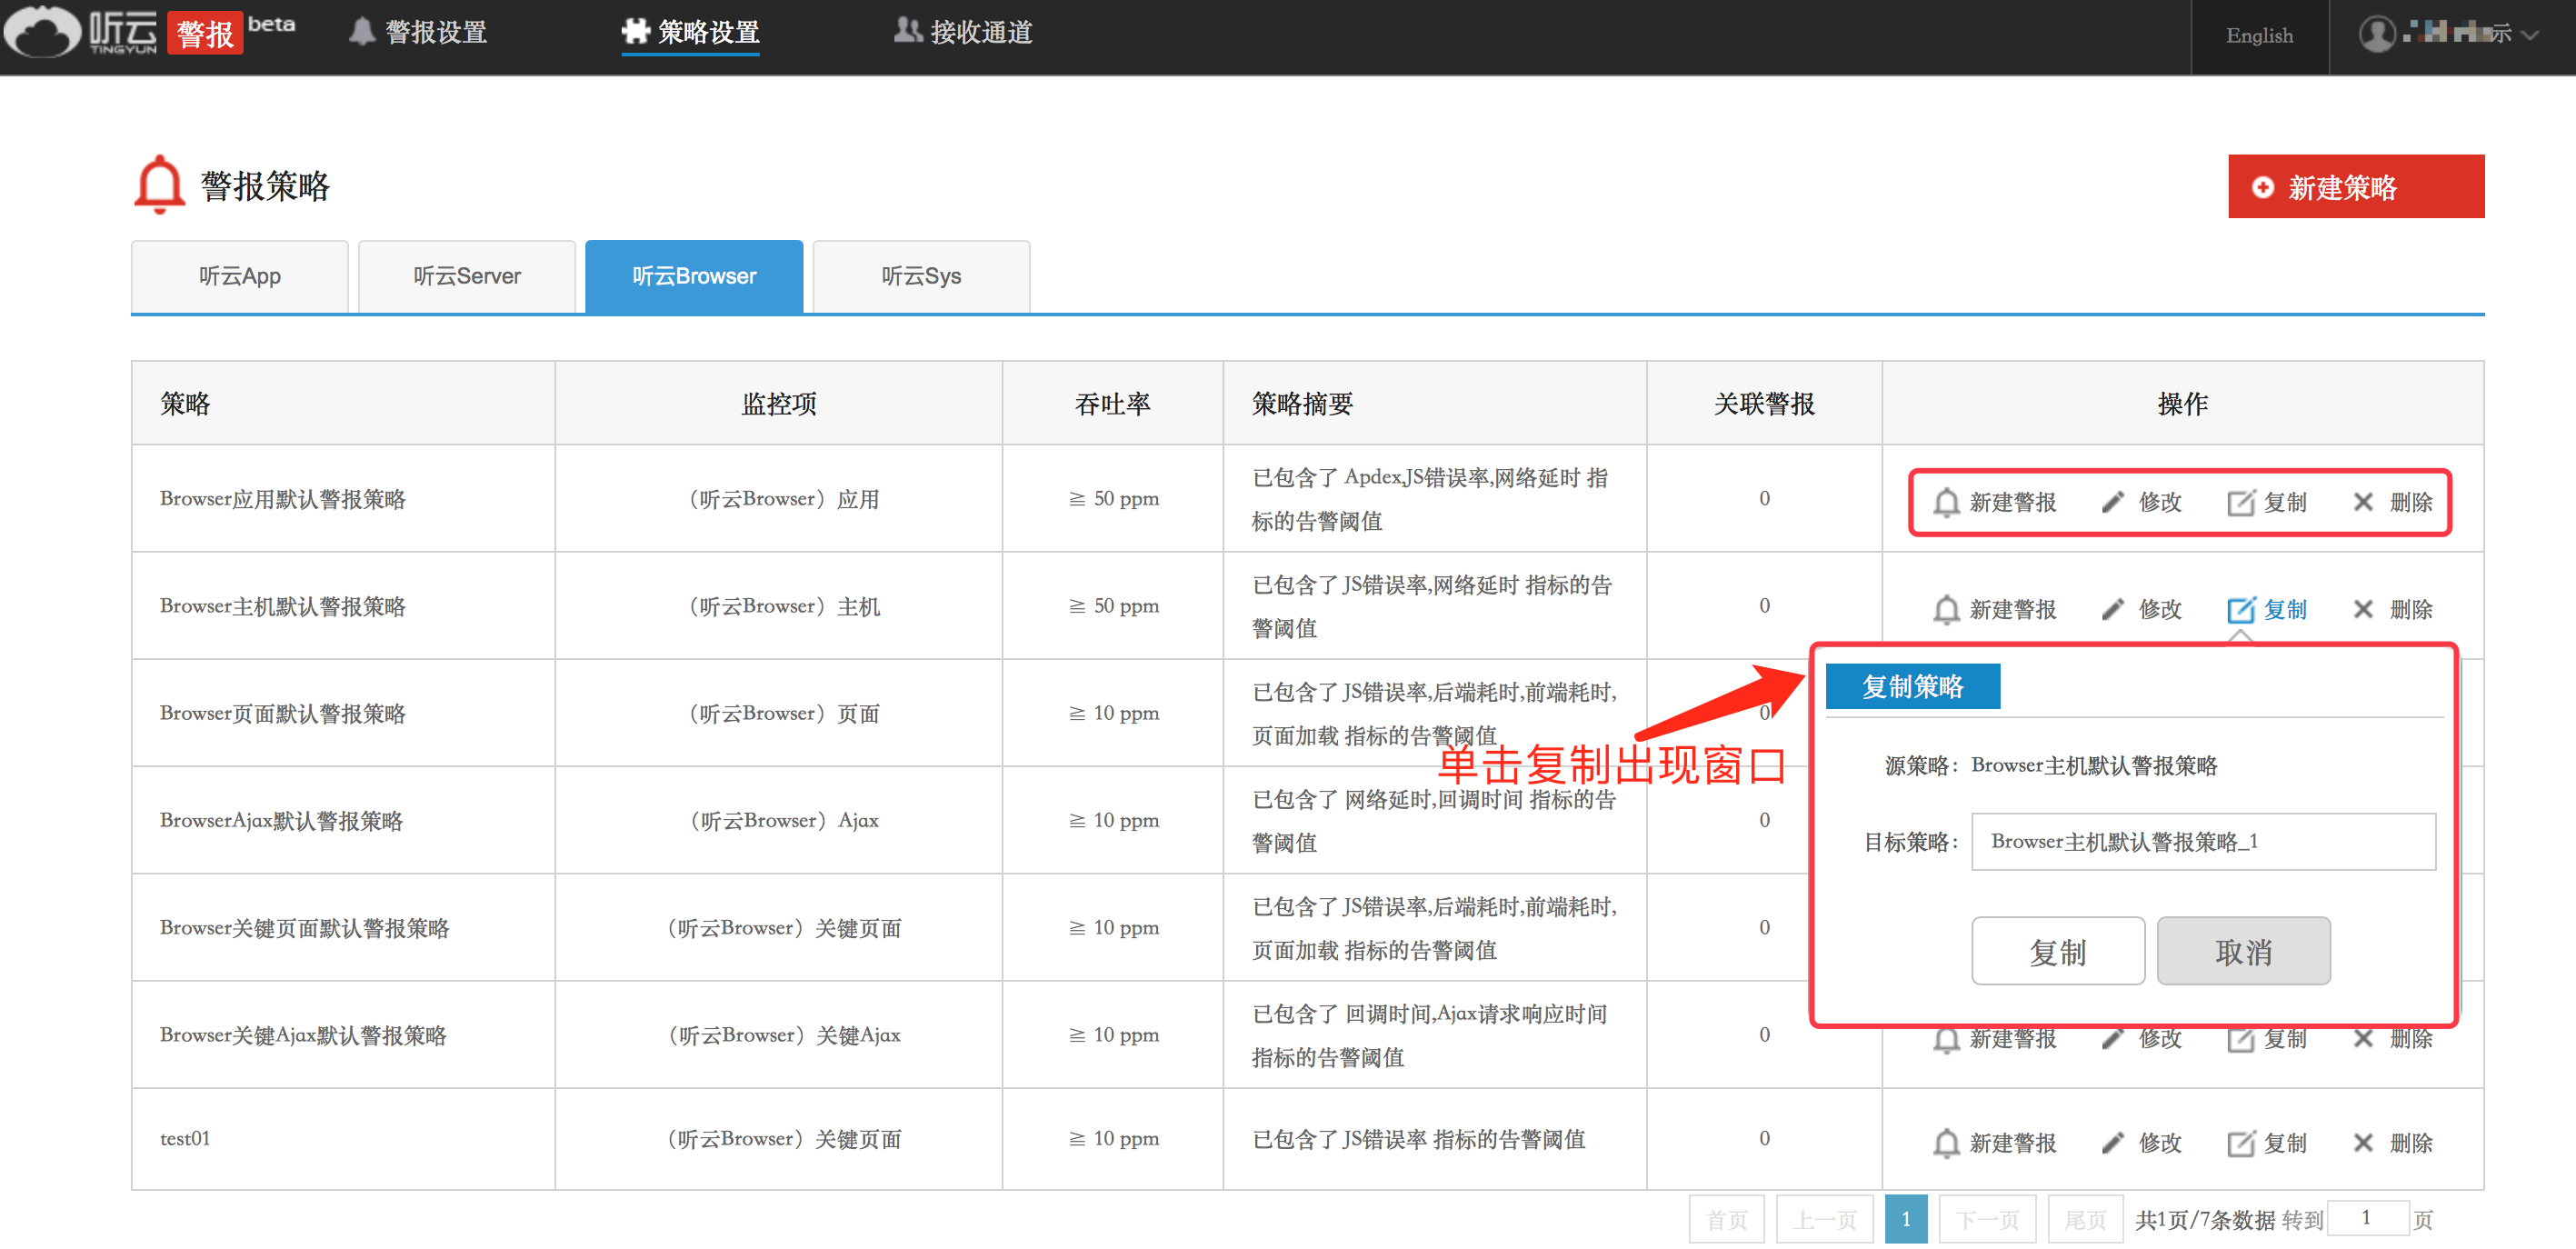Select policy name Browser应用默认警报策略

click(x=283, y=499)
